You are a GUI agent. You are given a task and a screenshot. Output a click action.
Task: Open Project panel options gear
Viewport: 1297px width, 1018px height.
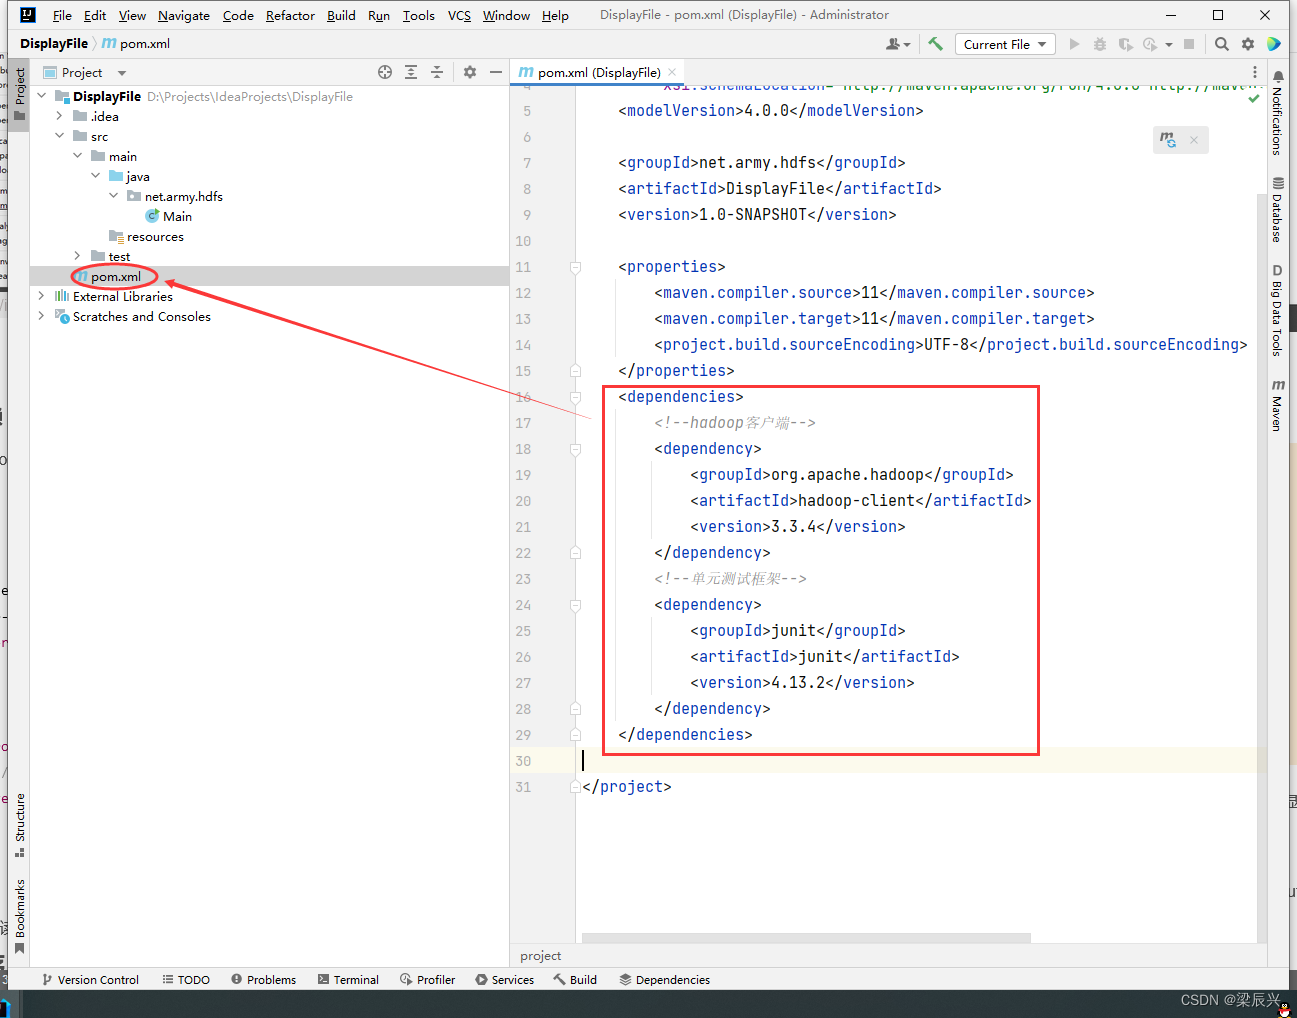point(470,72)
